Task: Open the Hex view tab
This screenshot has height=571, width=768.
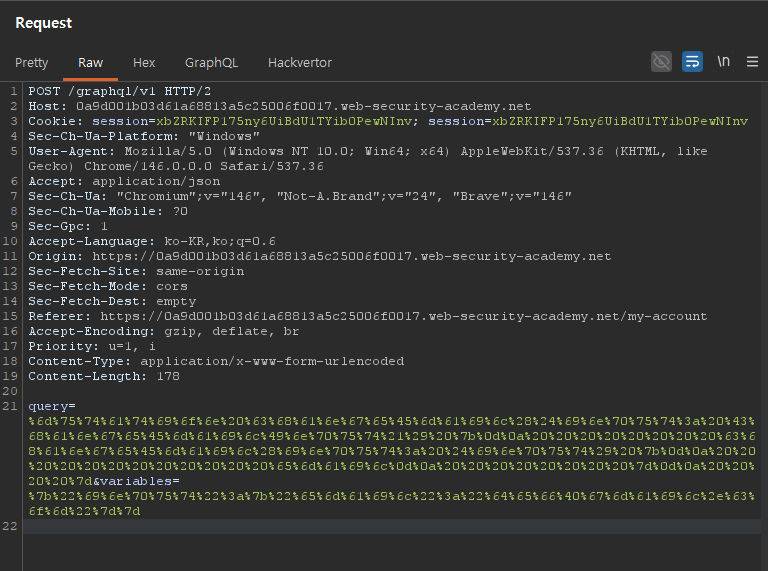Action: [x=144, y=63]
